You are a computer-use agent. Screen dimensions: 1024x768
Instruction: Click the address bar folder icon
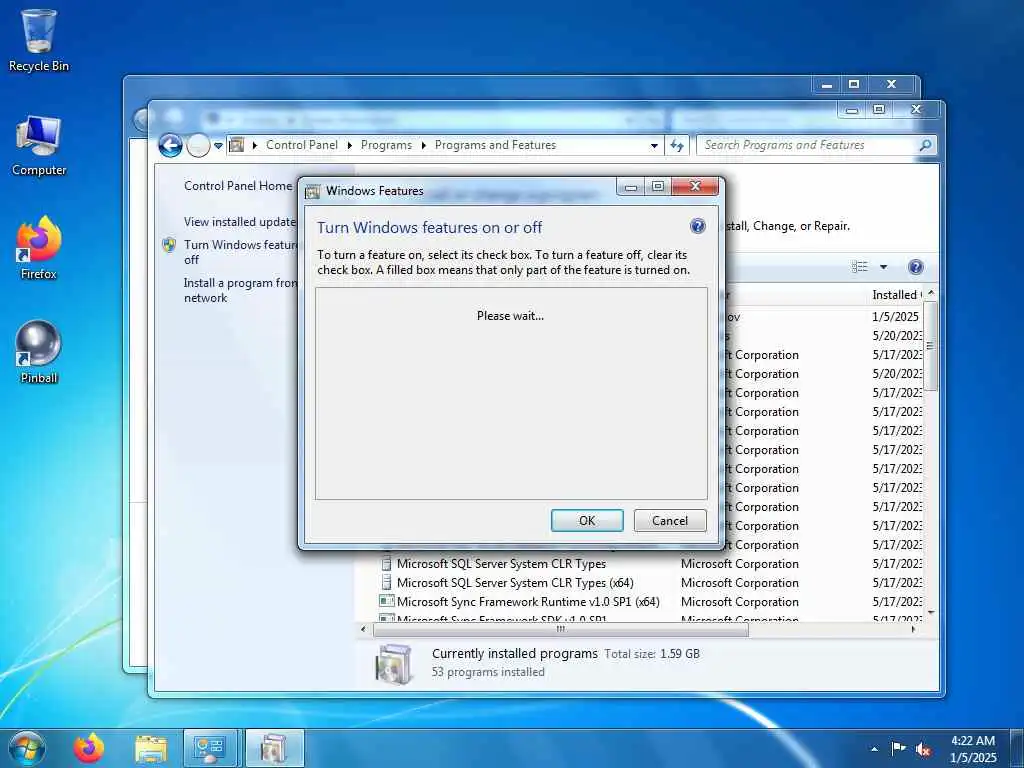[x=237, y=145]
